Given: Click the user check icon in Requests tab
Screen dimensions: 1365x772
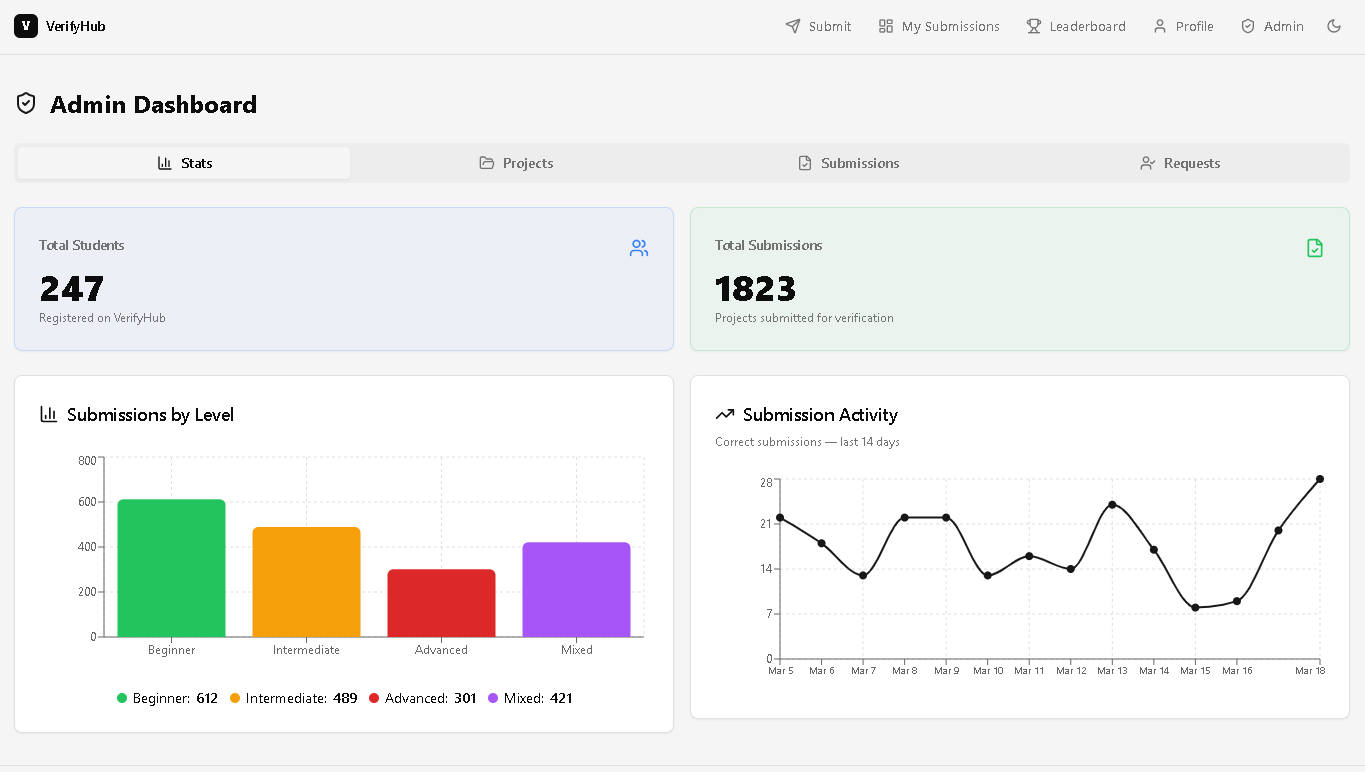Looking at the screenshot, I should [x=1148, y=163].
